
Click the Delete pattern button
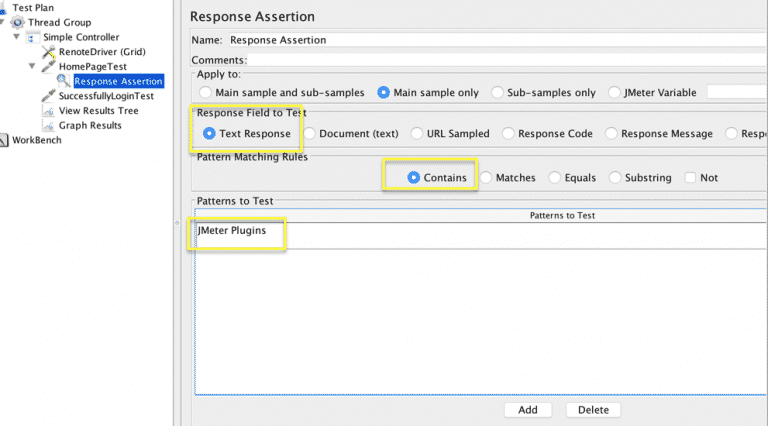(x=593, y=410)
